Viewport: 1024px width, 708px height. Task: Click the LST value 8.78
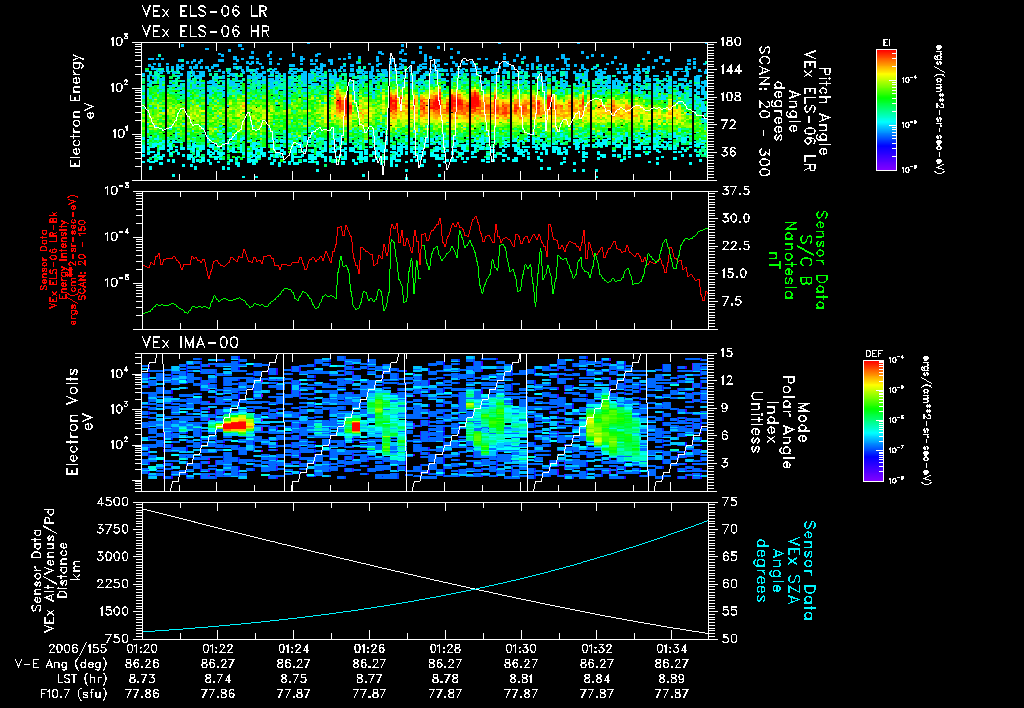click(x=445, y=679)
